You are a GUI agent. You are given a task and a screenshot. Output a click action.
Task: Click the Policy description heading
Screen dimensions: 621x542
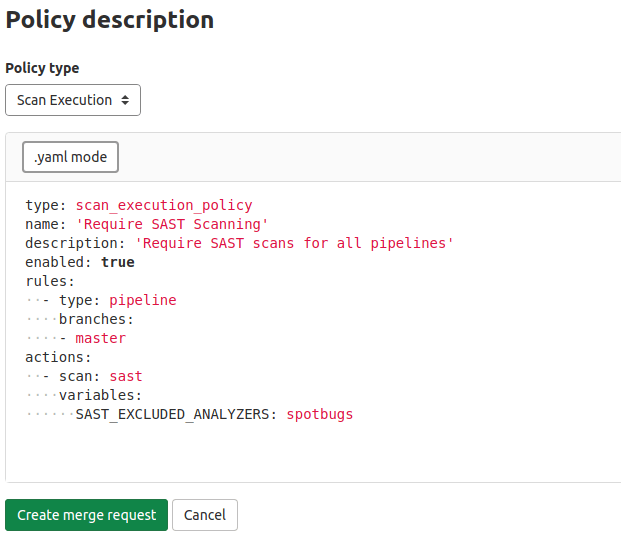pos(110,20)
